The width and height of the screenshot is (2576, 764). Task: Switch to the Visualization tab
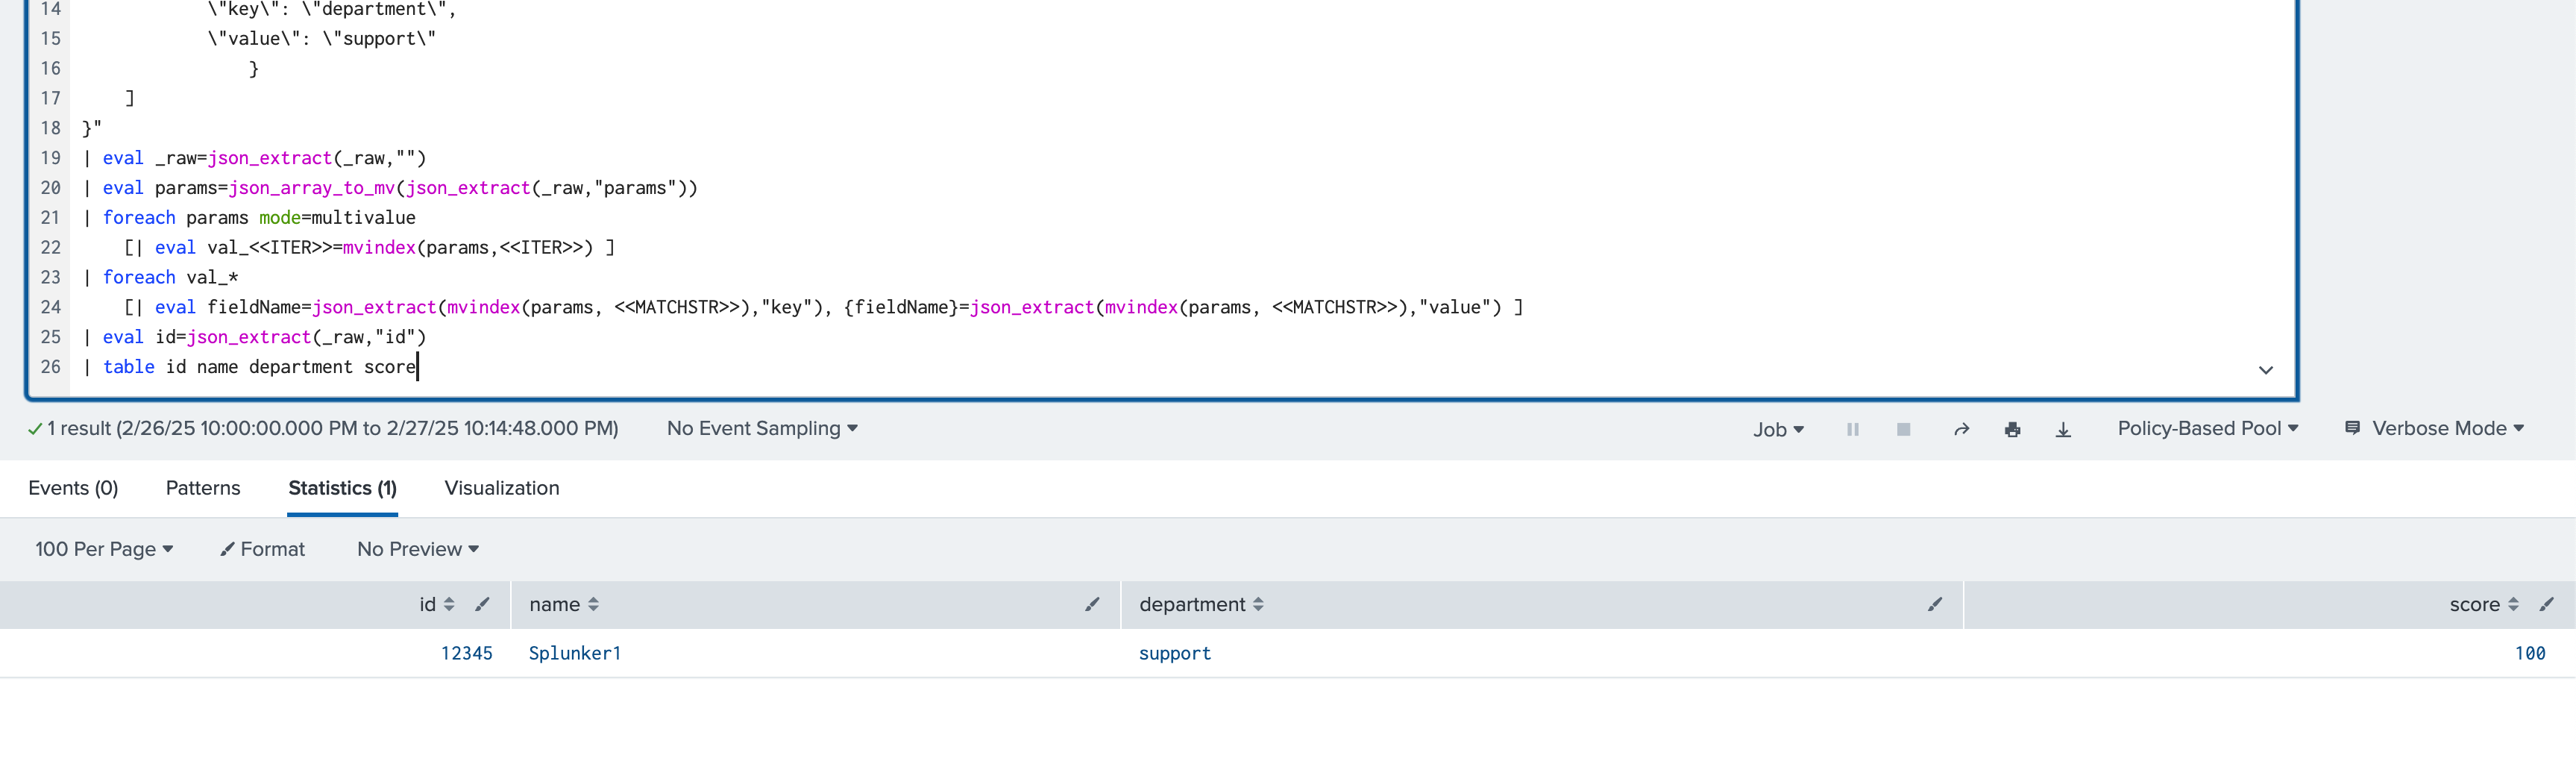(x=501, y=488)
